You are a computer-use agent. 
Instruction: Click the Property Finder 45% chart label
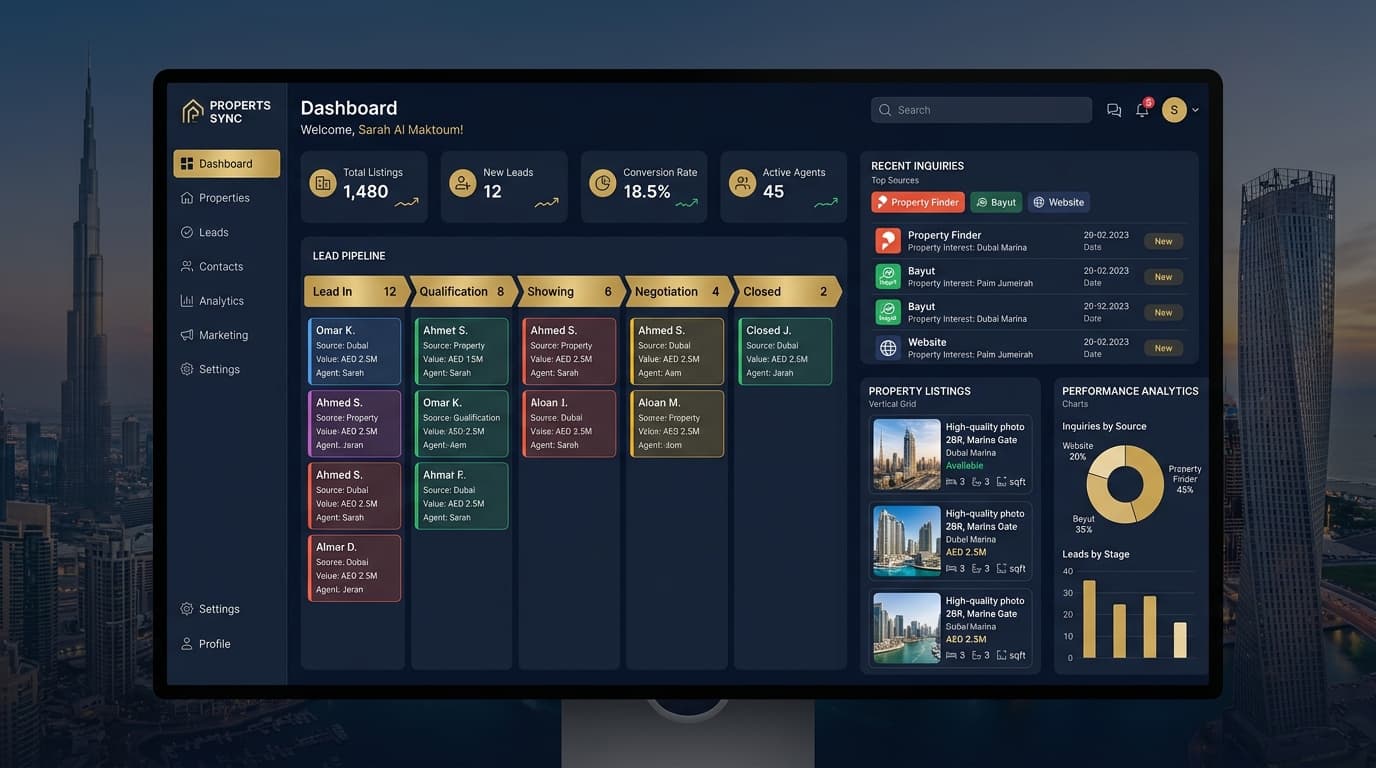[x=1185, y=479]
